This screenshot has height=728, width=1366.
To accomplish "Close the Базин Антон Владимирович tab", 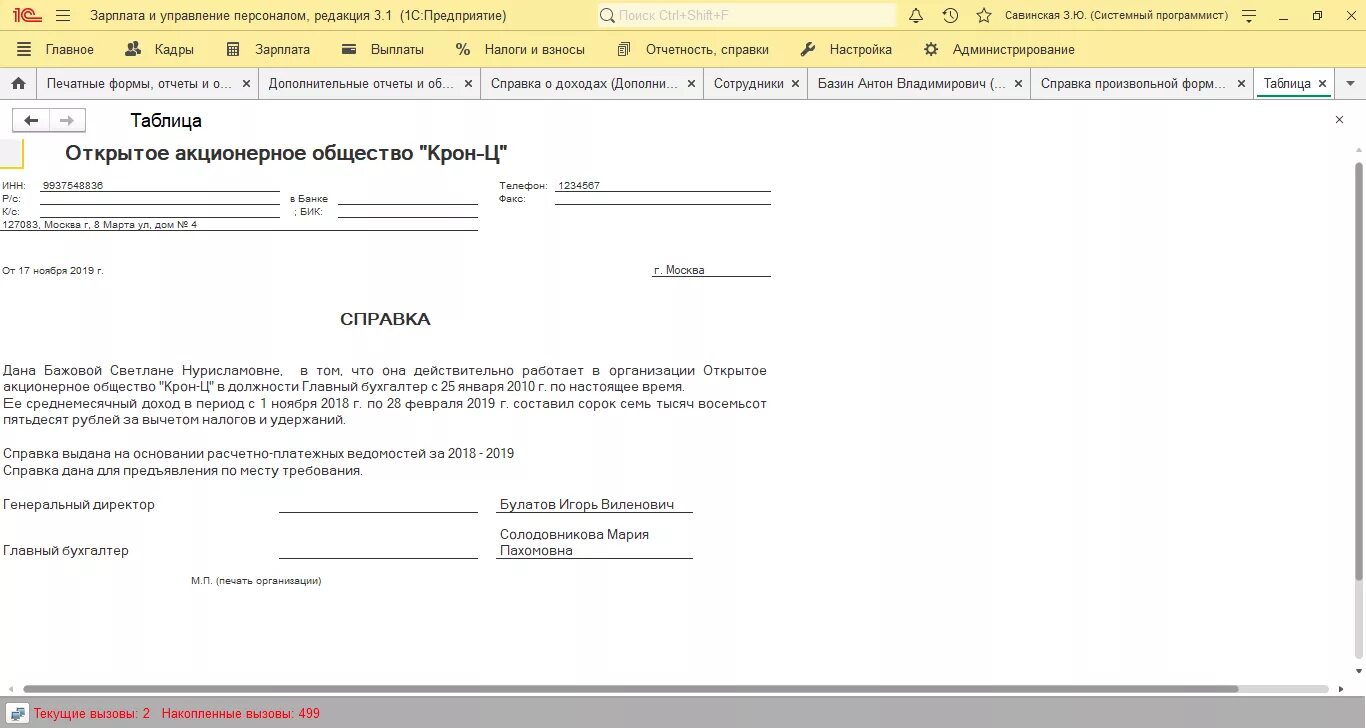I will [x=1018, y=84].
